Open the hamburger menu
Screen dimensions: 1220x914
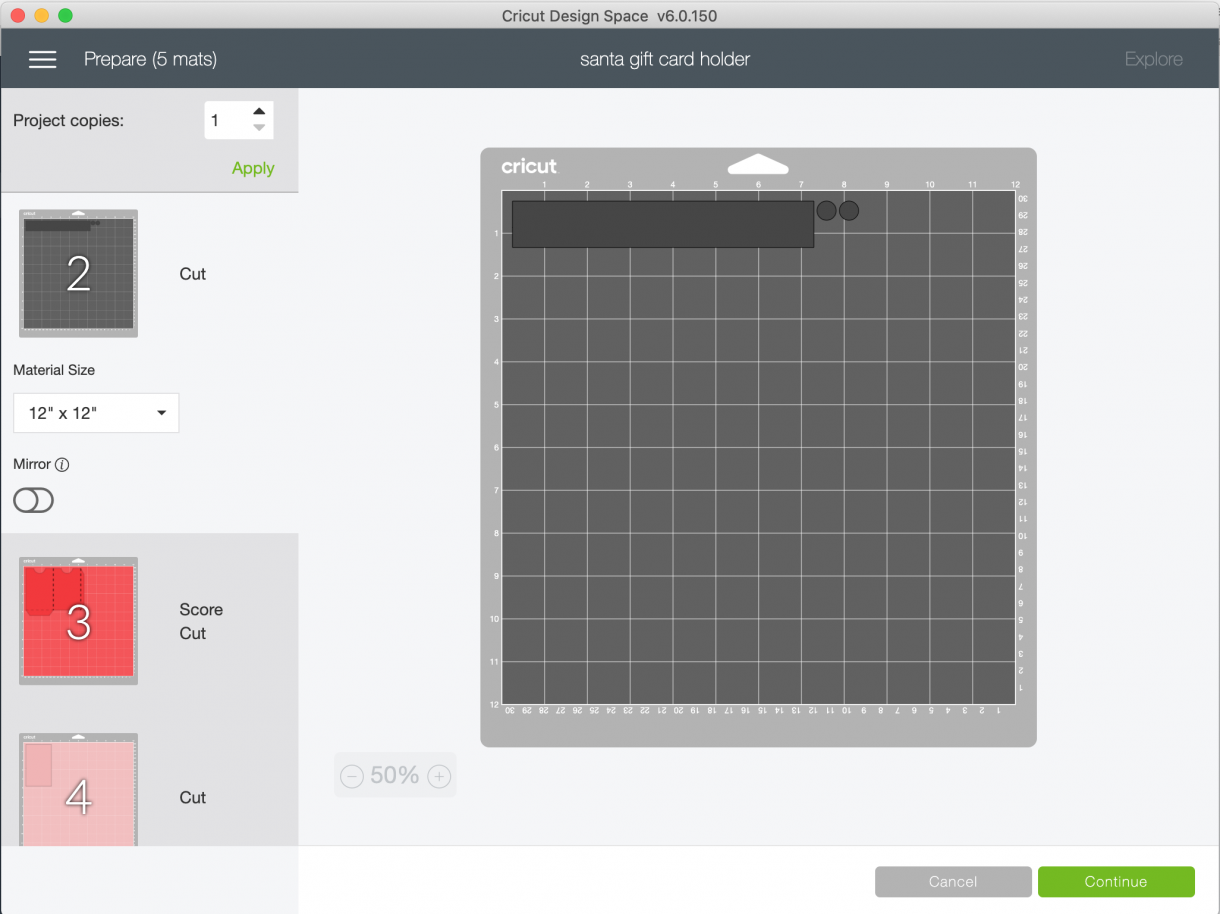click(42, 59)
